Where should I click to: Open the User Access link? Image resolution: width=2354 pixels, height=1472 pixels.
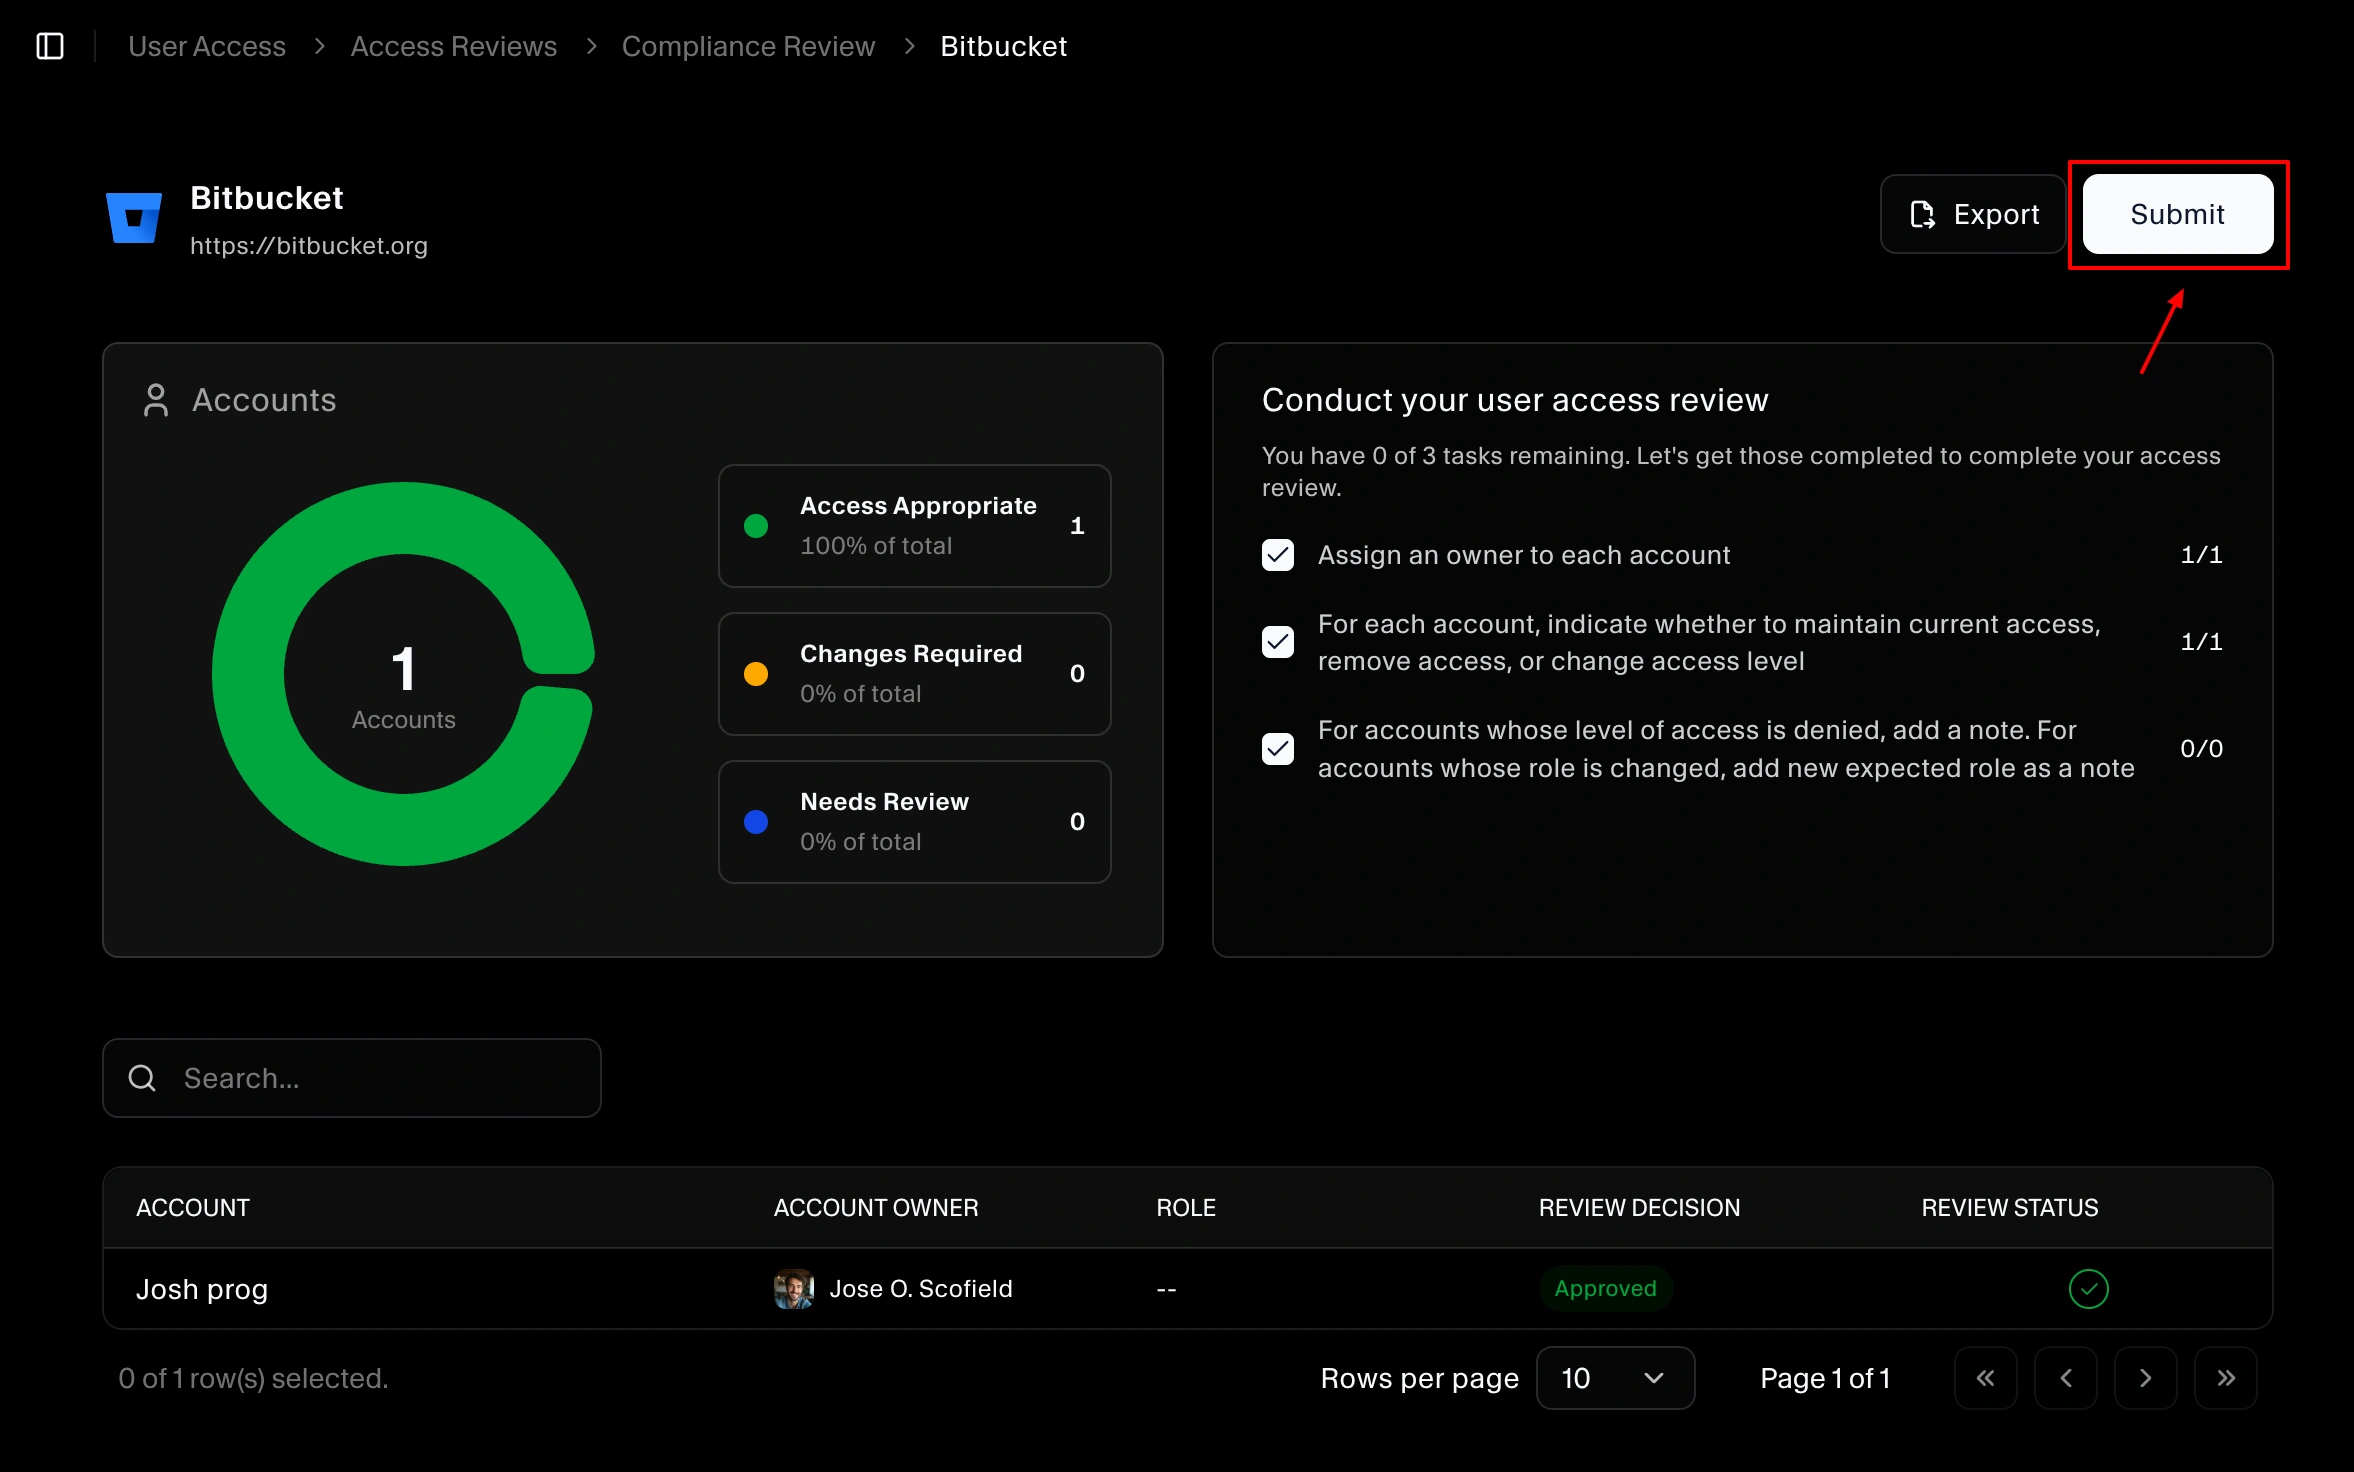tap(206, 45)
